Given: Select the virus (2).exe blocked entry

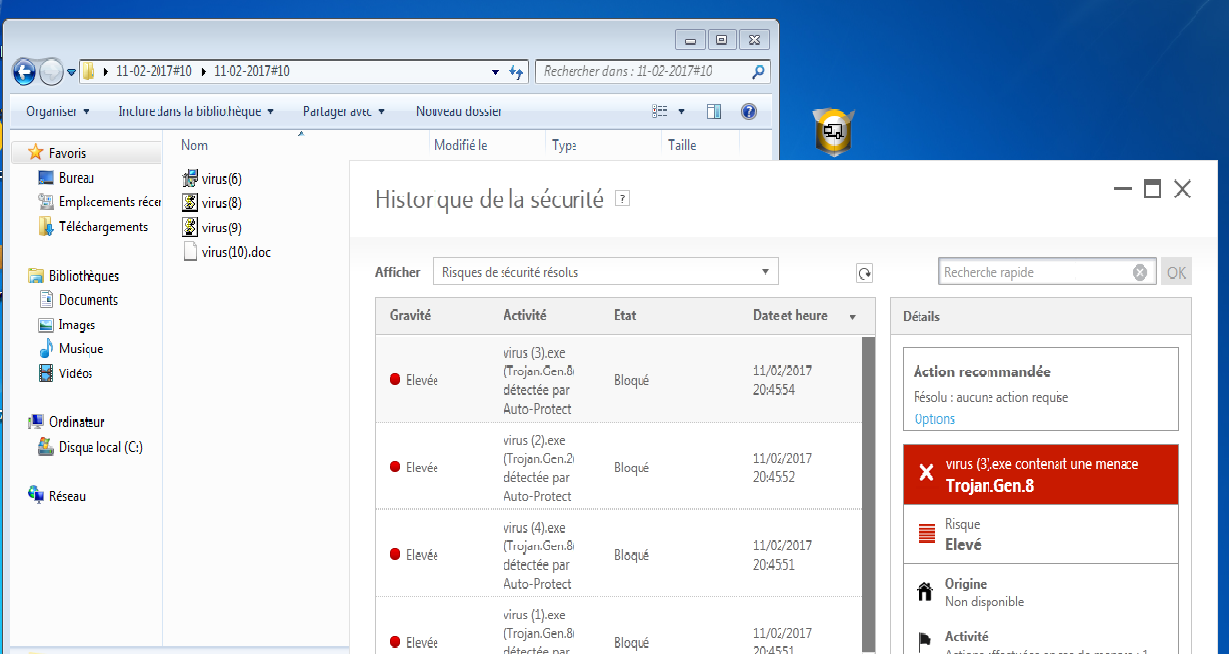Looking at the screenshot, I should click(x=618, y=467).
